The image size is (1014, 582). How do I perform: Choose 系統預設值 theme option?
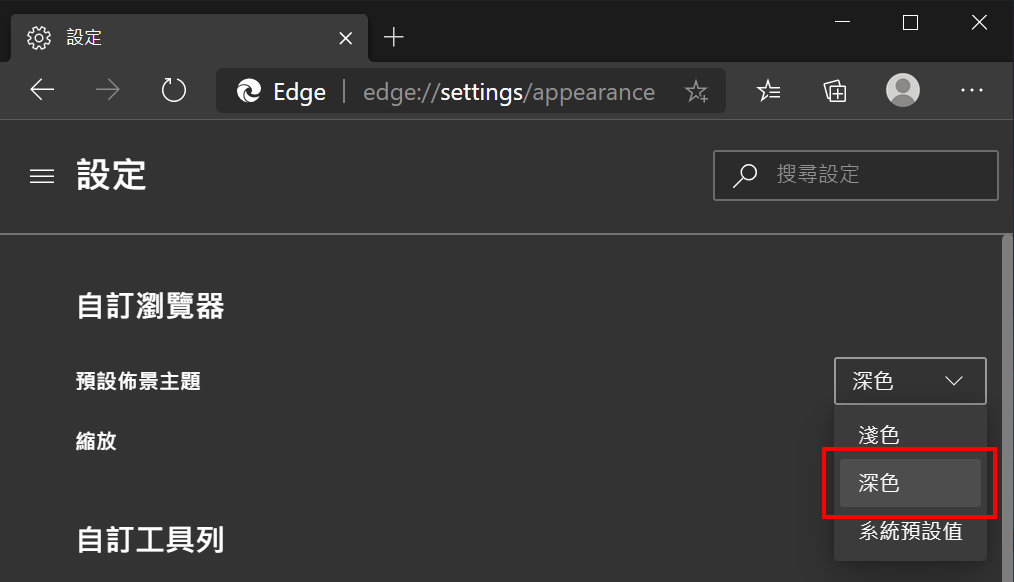tap(910, 532)
